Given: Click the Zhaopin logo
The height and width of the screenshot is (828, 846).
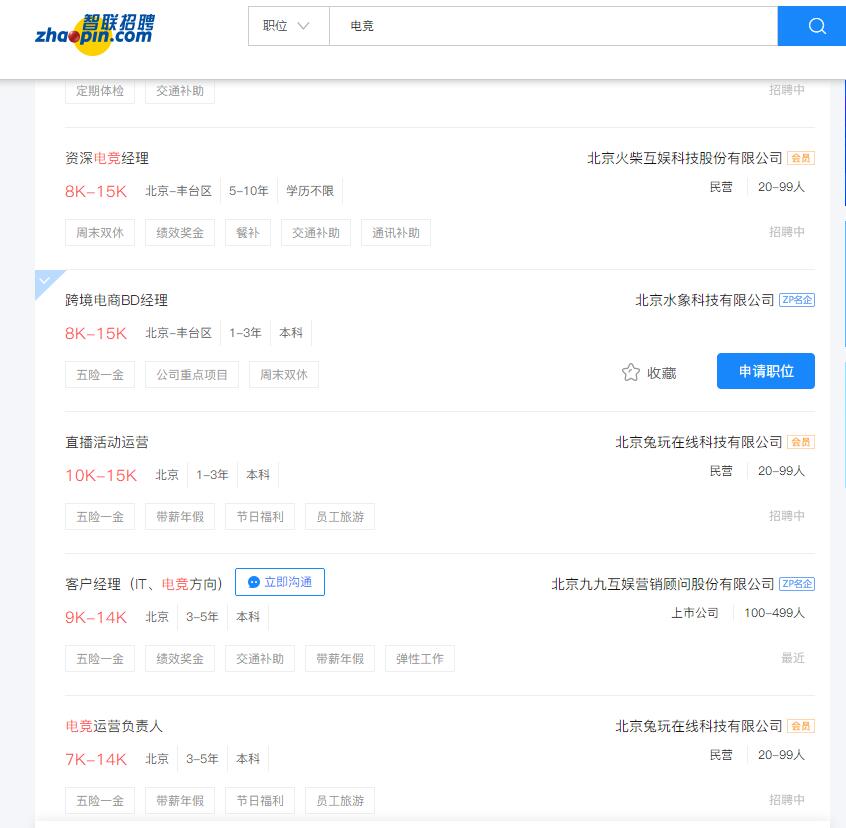Looking at the screenshot, I should (95, 29).
